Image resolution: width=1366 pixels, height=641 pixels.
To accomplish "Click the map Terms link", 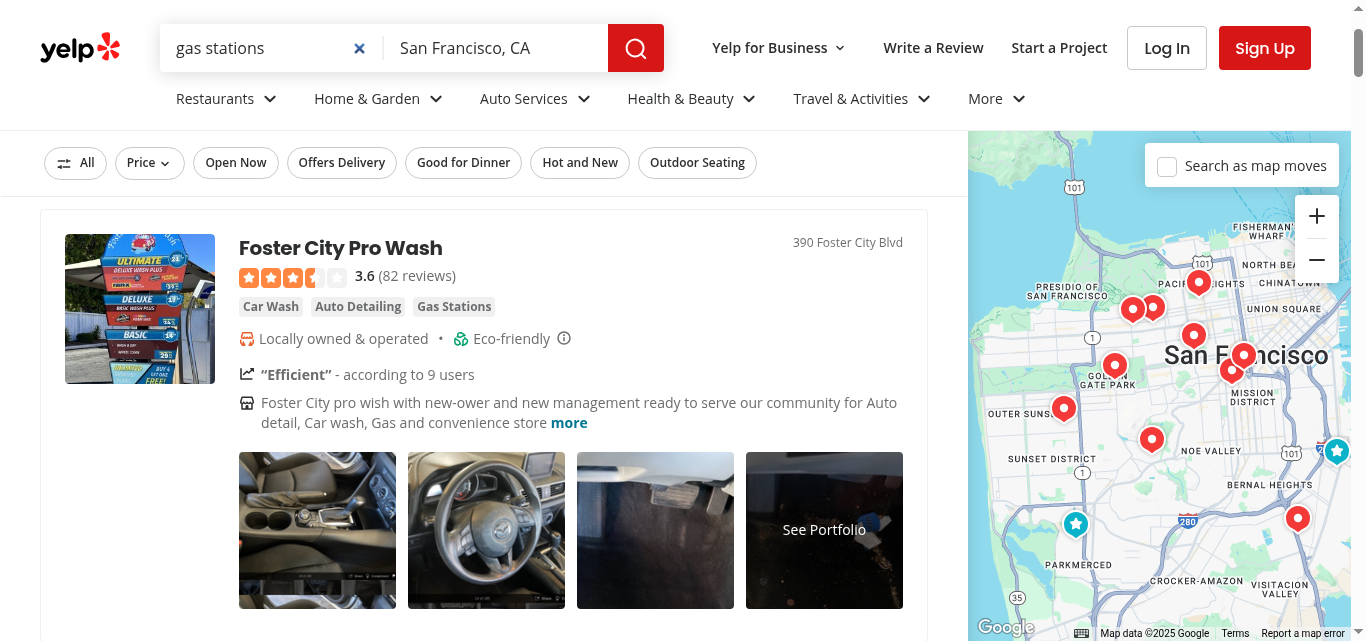I will click(1235, 633).
